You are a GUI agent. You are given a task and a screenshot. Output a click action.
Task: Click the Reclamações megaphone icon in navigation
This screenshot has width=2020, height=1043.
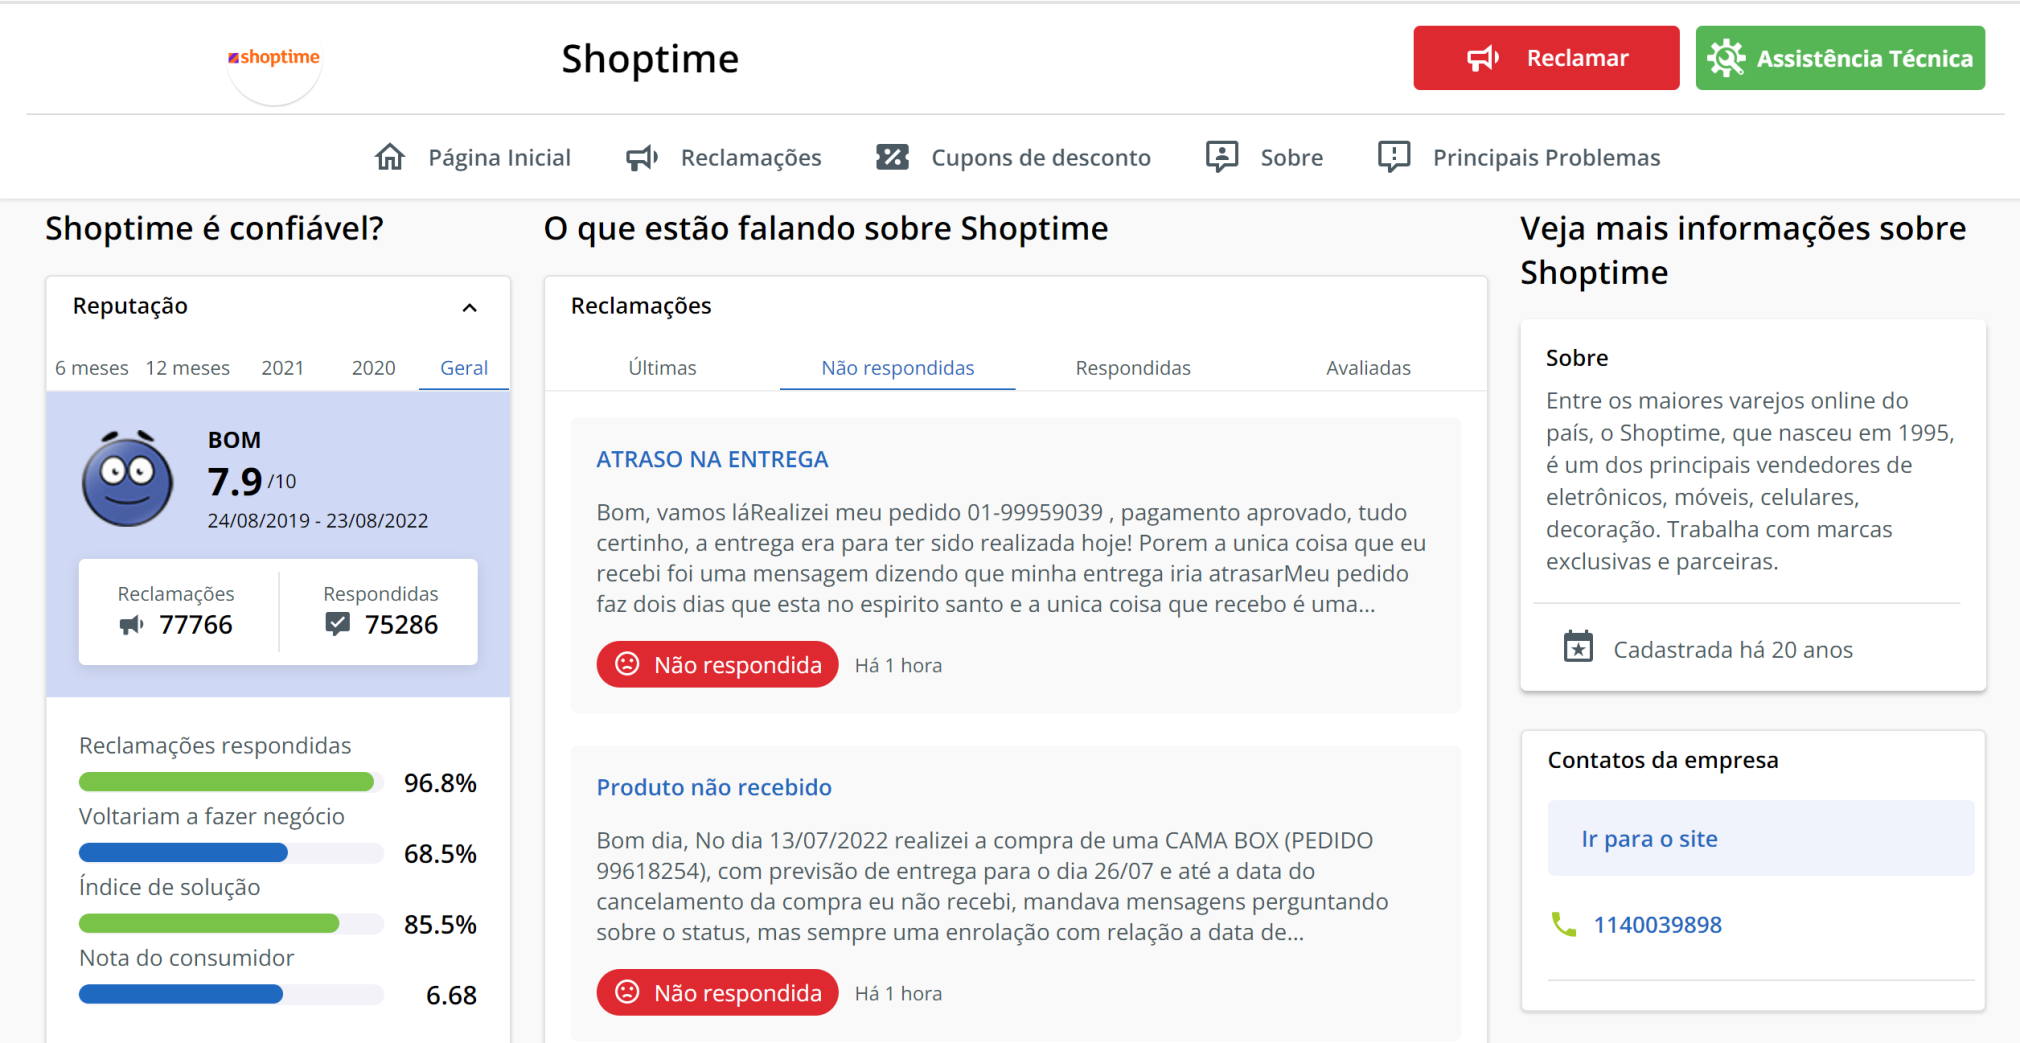point(641,157)
